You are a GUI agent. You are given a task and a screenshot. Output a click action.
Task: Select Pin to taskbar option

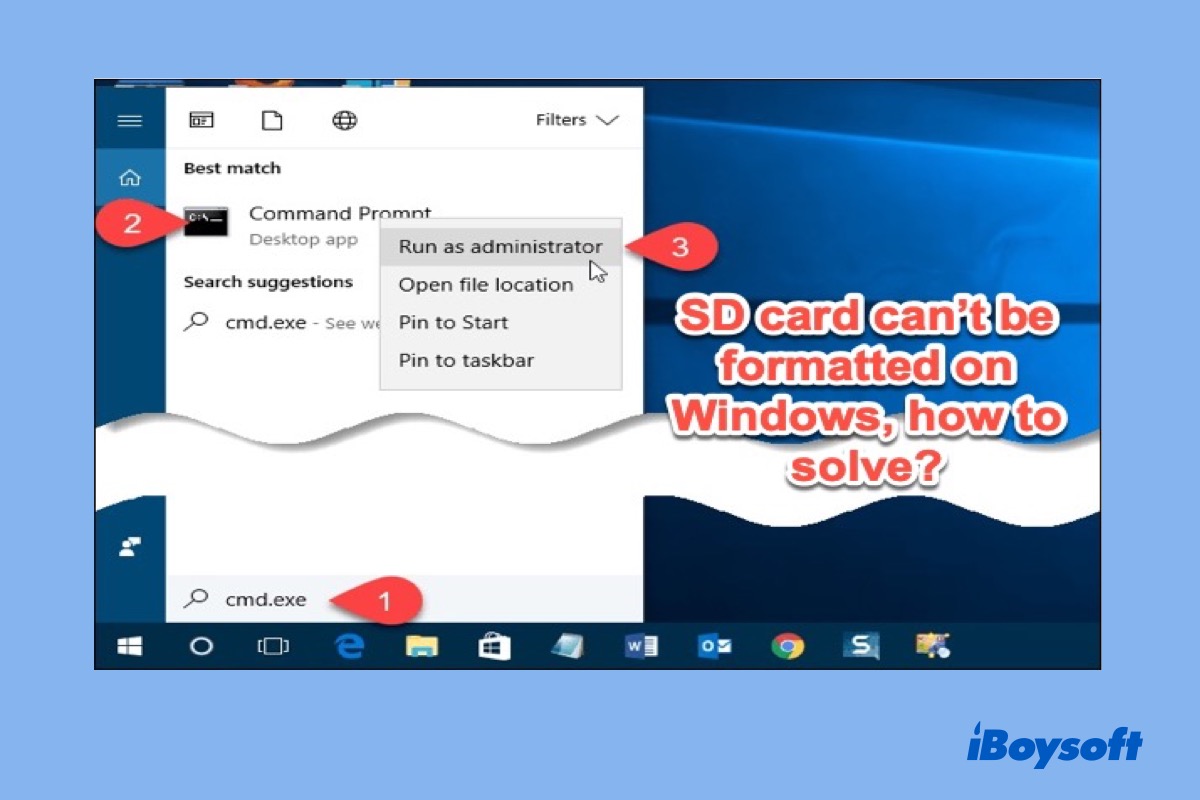(466, 361)
